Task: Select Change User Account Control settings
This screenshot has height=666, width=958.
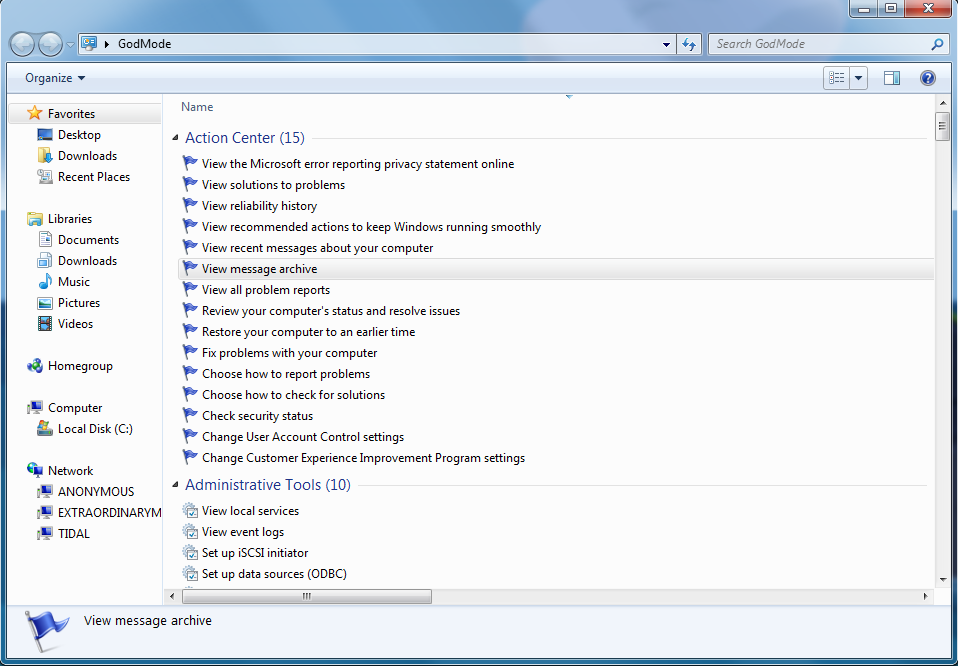Action: click(303, 437)
